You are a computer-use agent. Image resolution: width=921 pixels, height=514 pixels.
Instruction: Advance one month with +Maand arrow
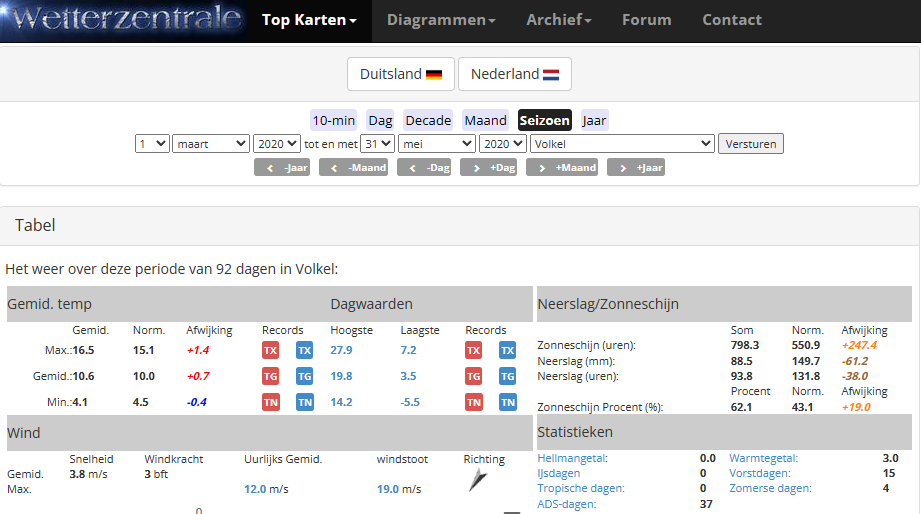[x=562, y=167]
